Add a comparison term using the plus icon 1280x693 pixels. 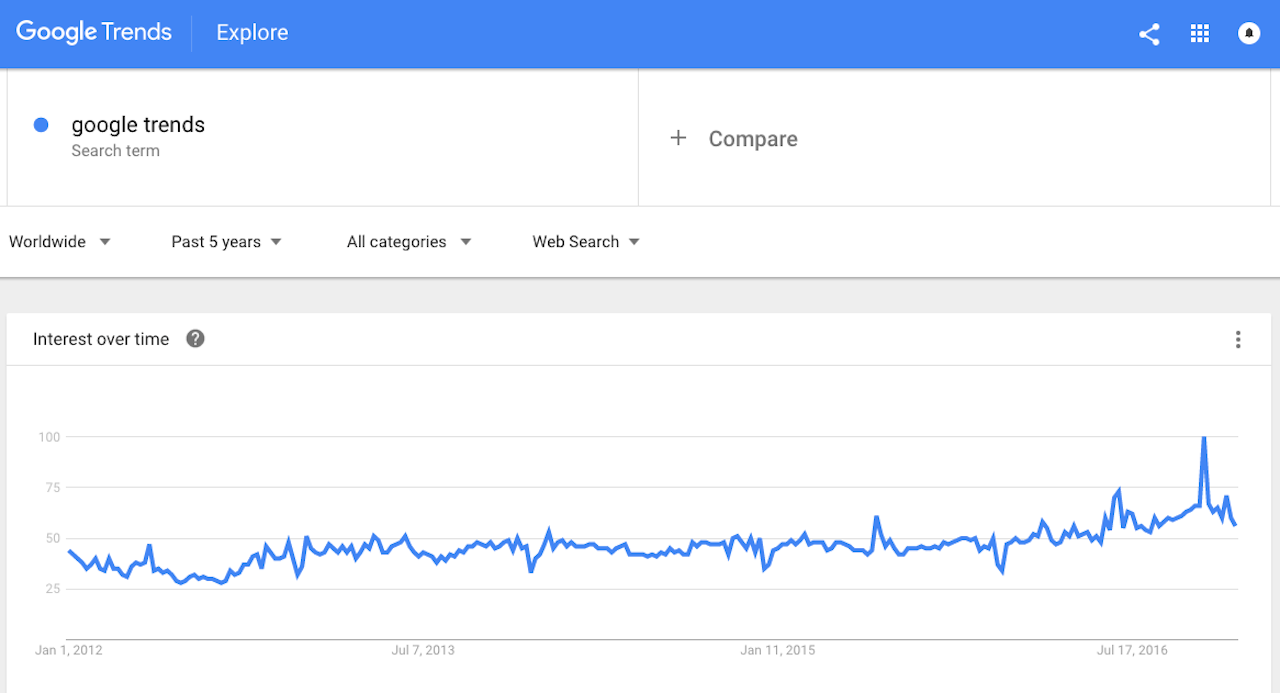click(679, 138)
